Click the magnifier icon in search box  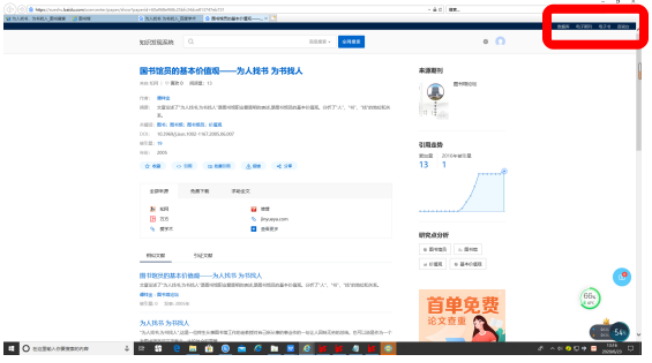[191, 42]
